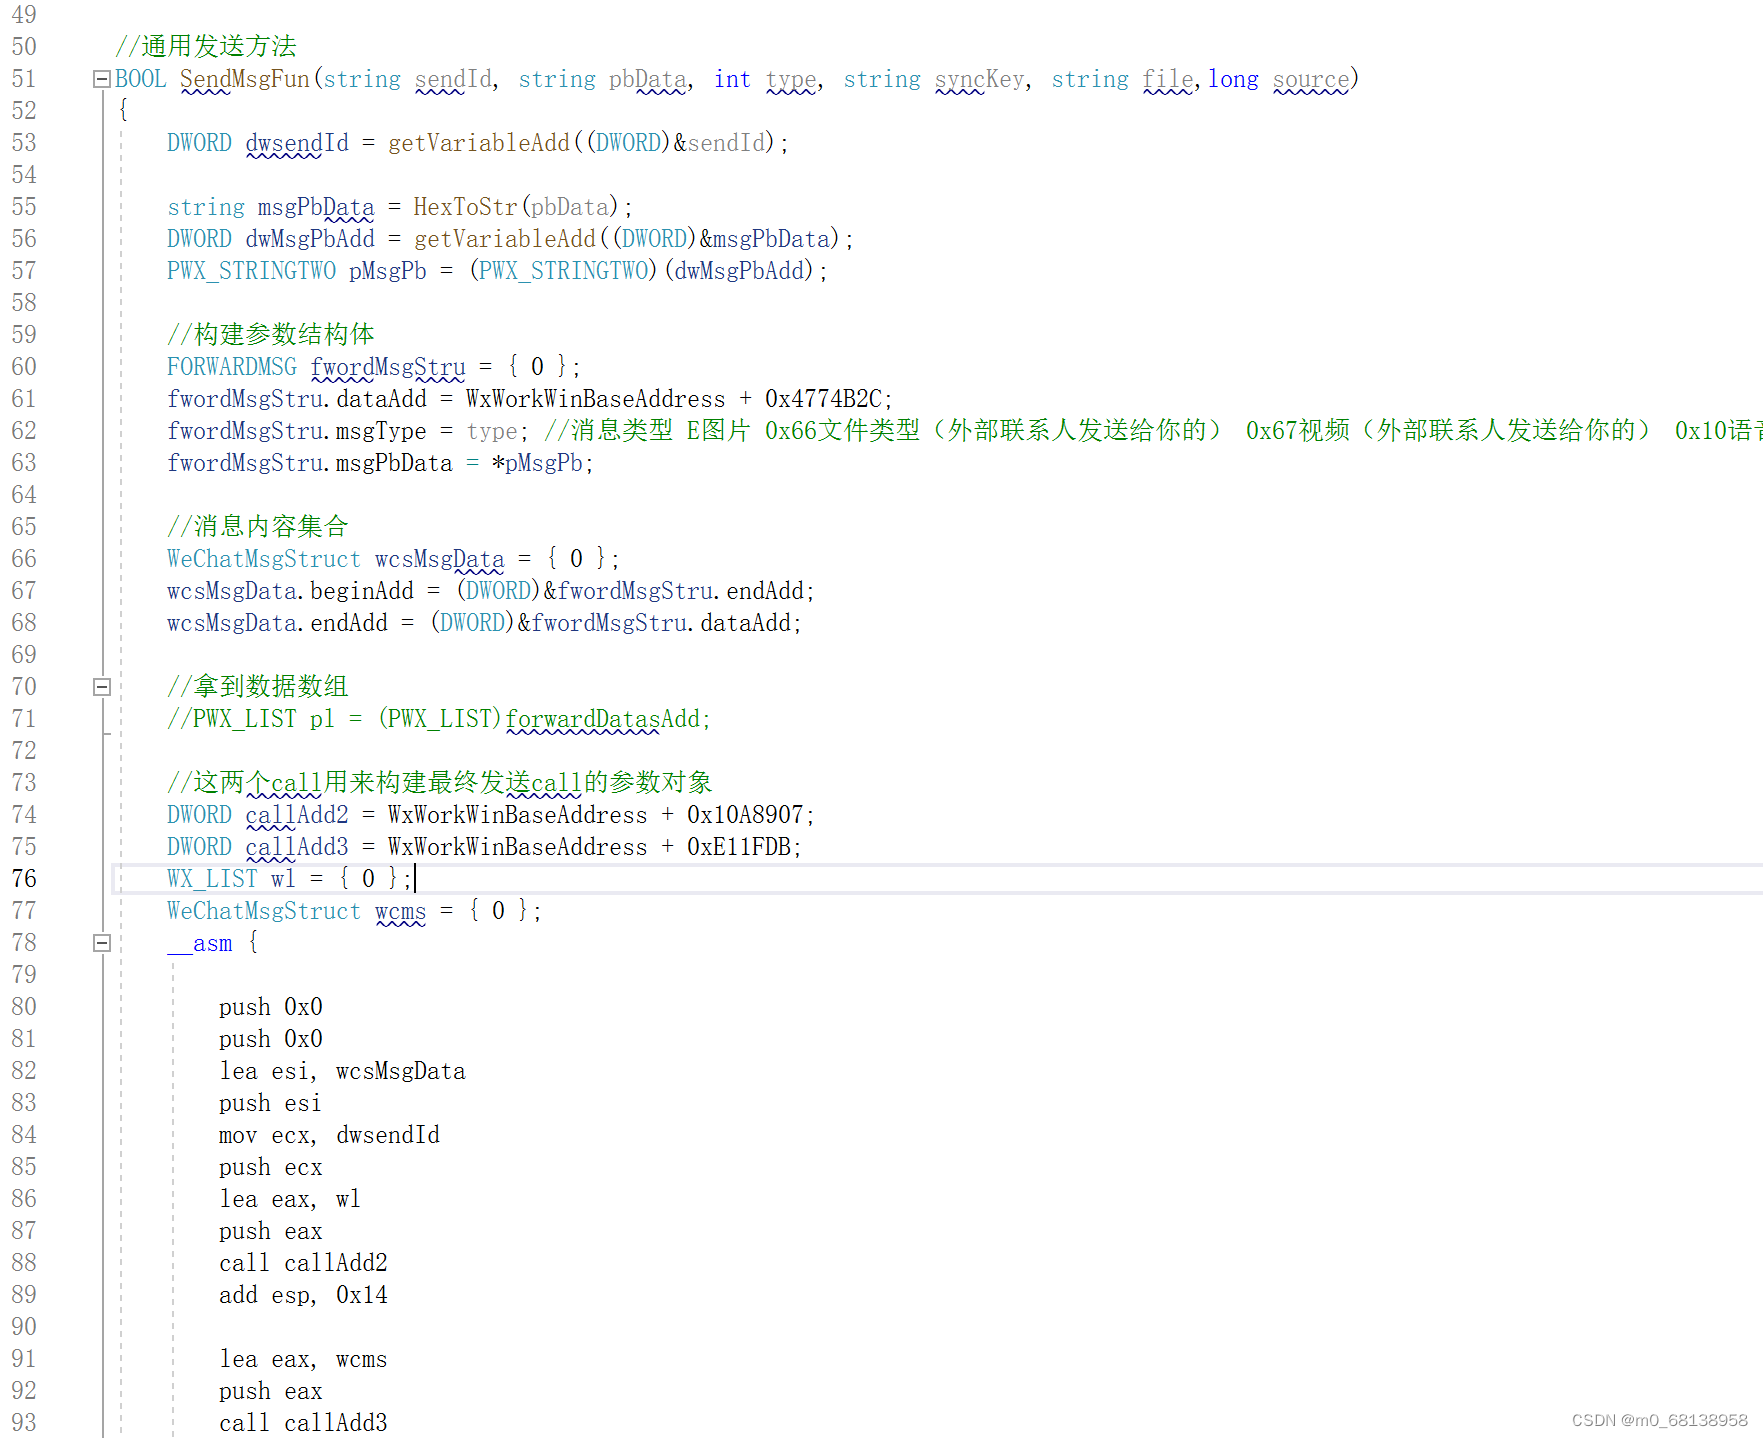Click line number 51 in the gutter
1763x1438 pixels.
point(24,79)
